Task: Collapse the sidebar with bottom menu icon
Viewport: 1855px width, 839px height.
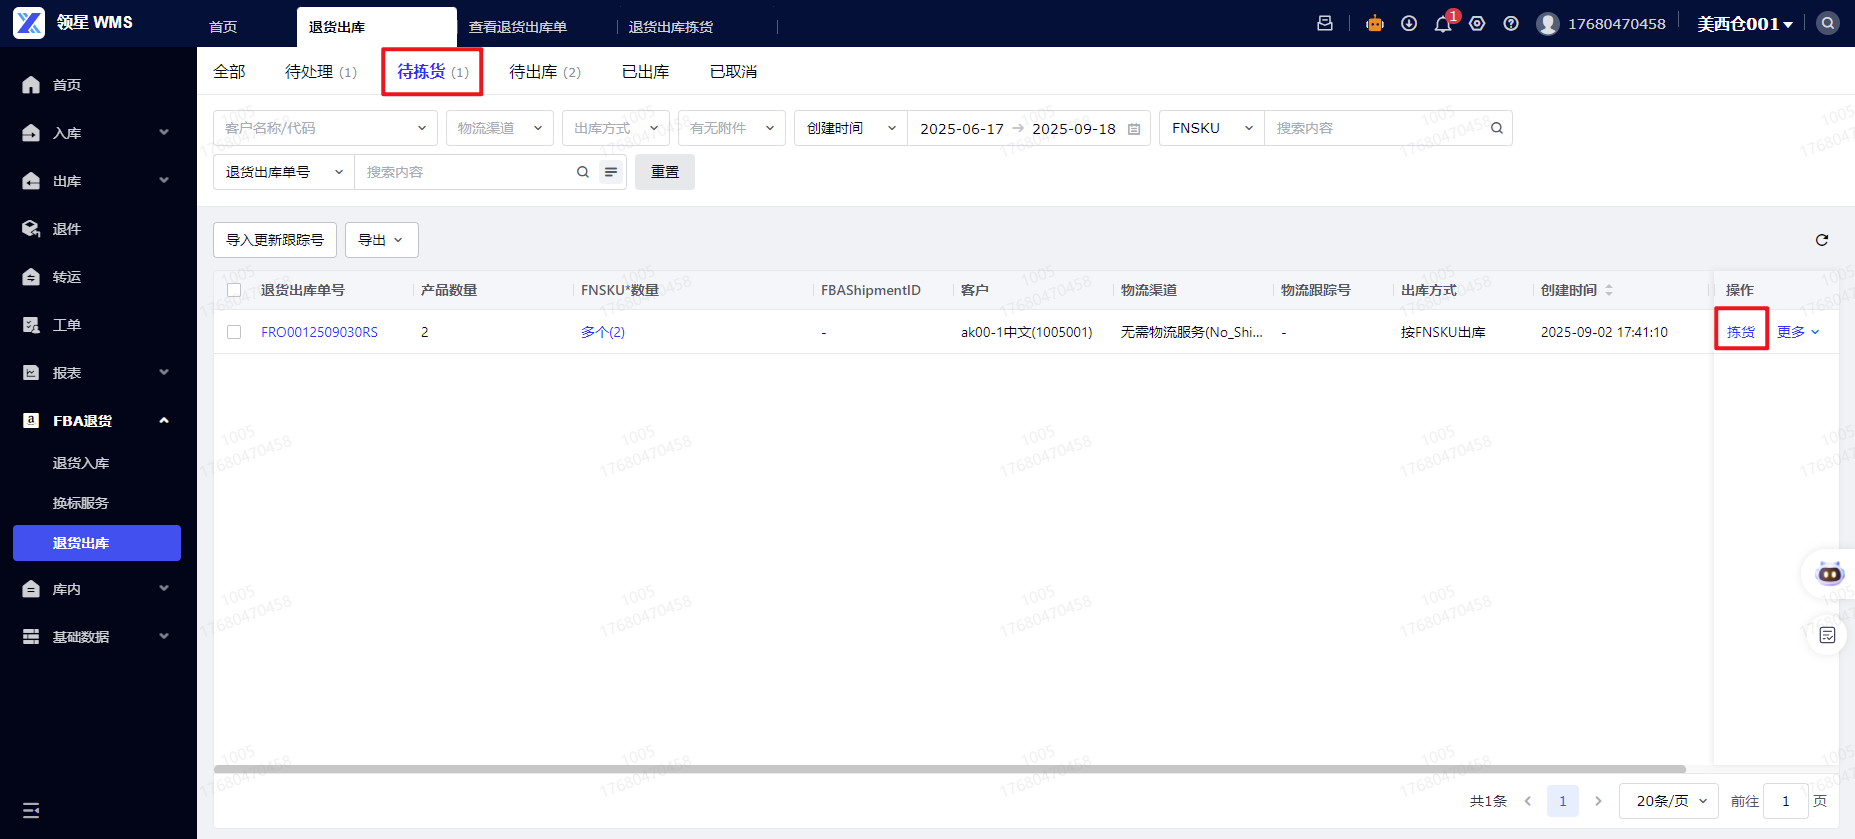Action: [x=31, y=810]
